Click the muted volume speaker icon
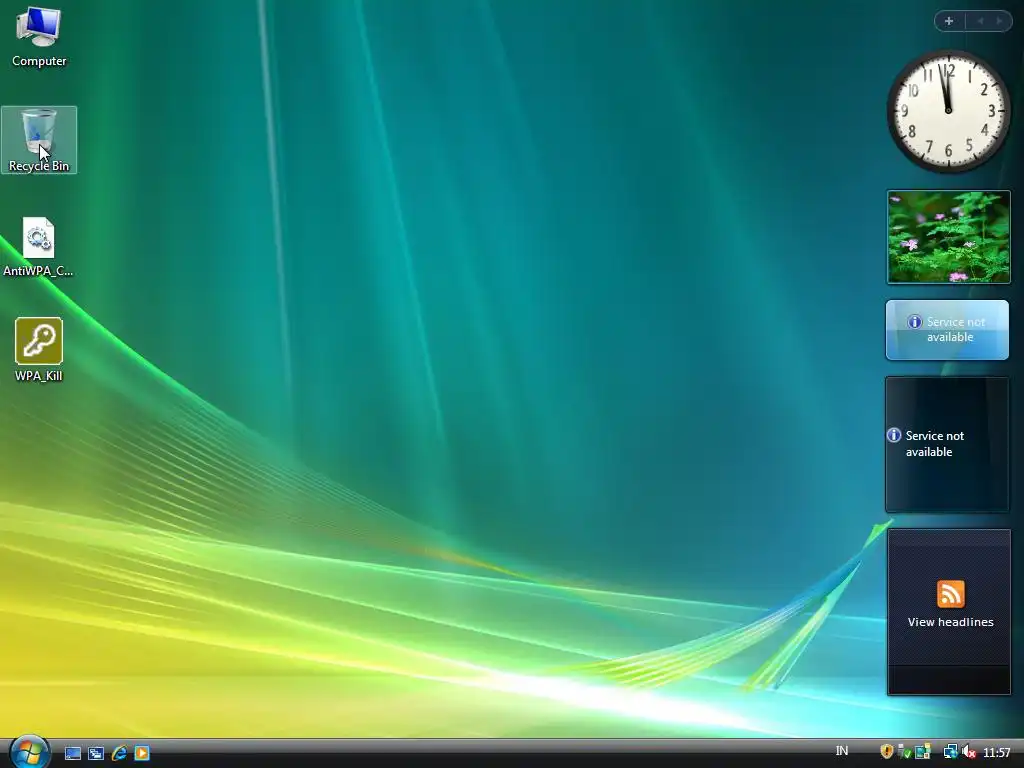The height and width of the screenshot is (768, 1024). [968, 752]
